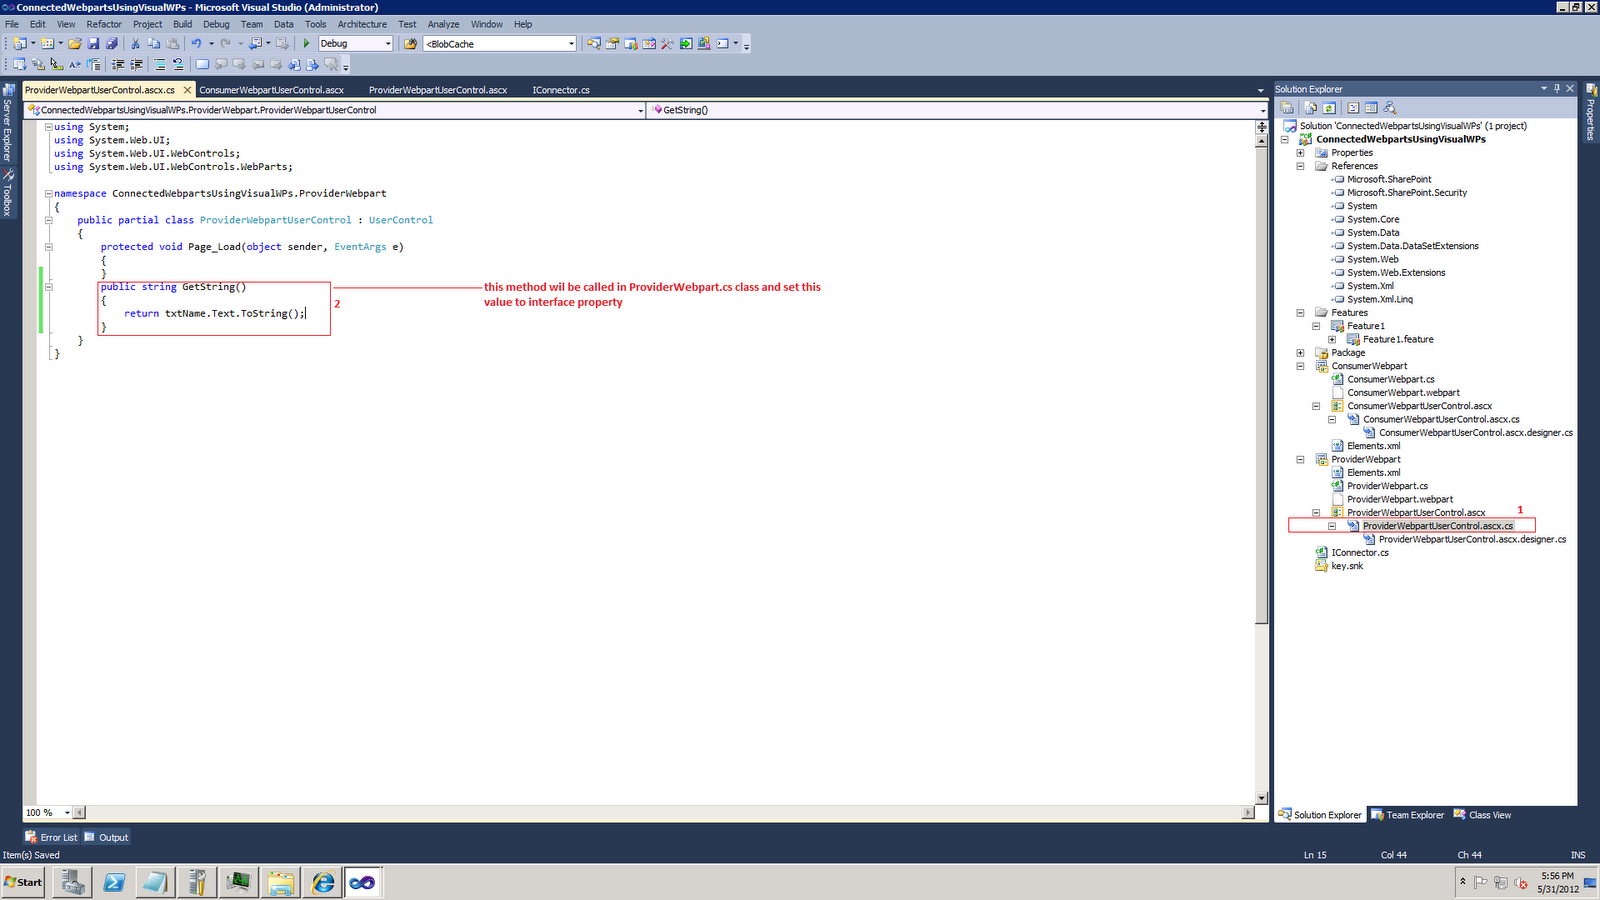1600x900 pixels.
Task: Open Windows PowerShell from the taskbar
Action: tap(114, 882)
